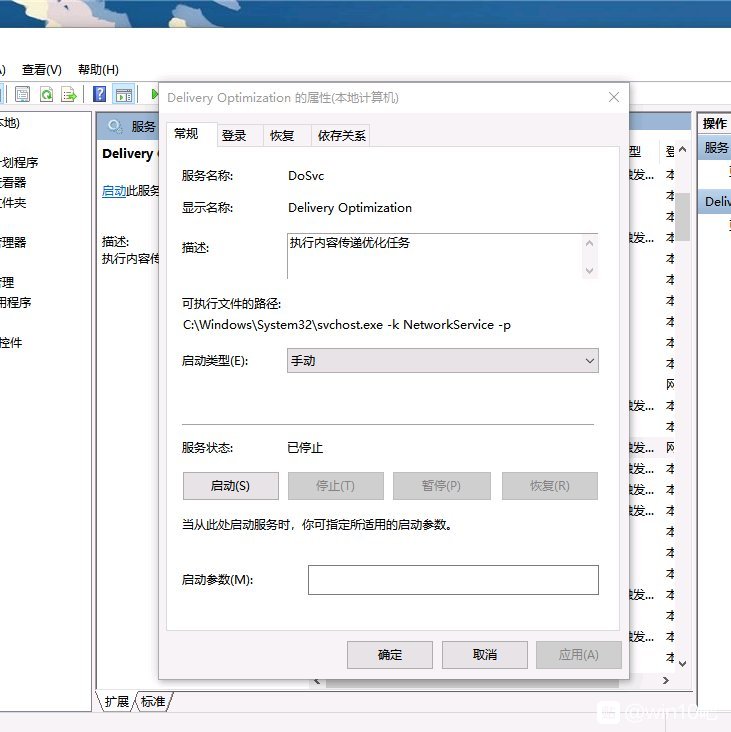Viewport: 731px width, 732px height.
Task: Switch to the 扩展 view tab
Action: (116, 701)
